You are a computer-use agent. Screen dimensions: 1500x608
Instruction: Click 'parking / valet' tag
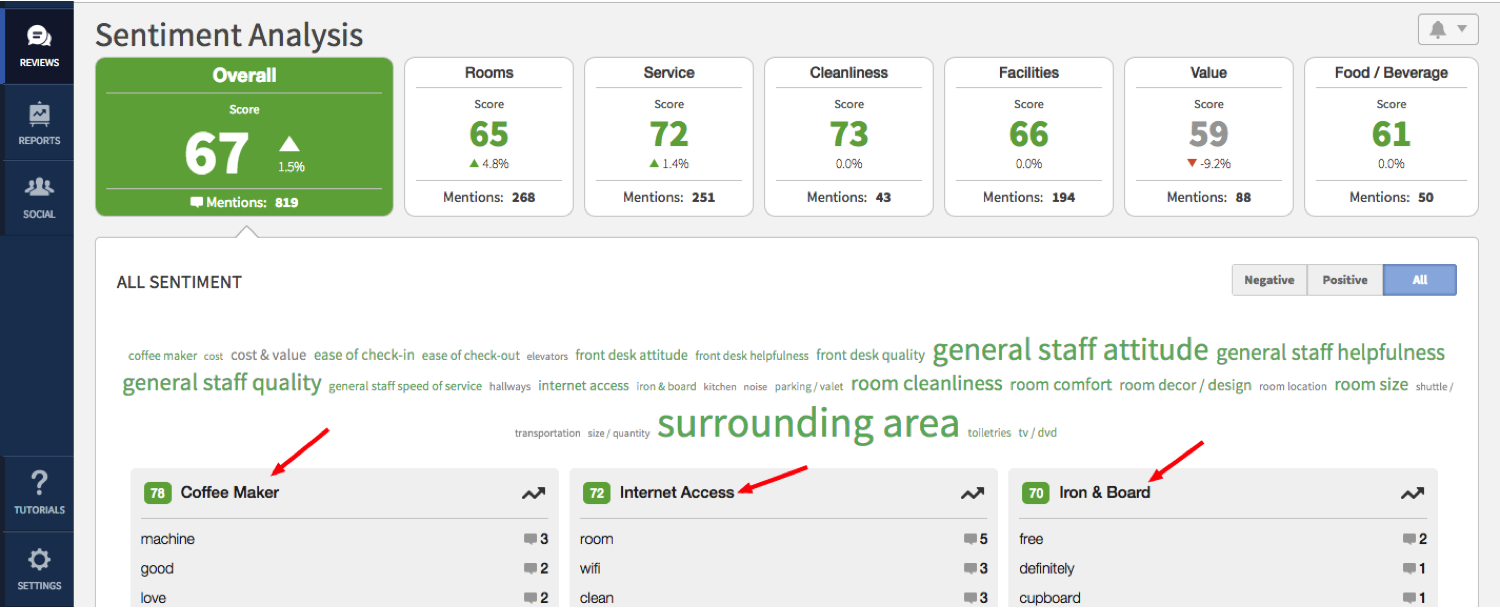(x=807, y=387)
